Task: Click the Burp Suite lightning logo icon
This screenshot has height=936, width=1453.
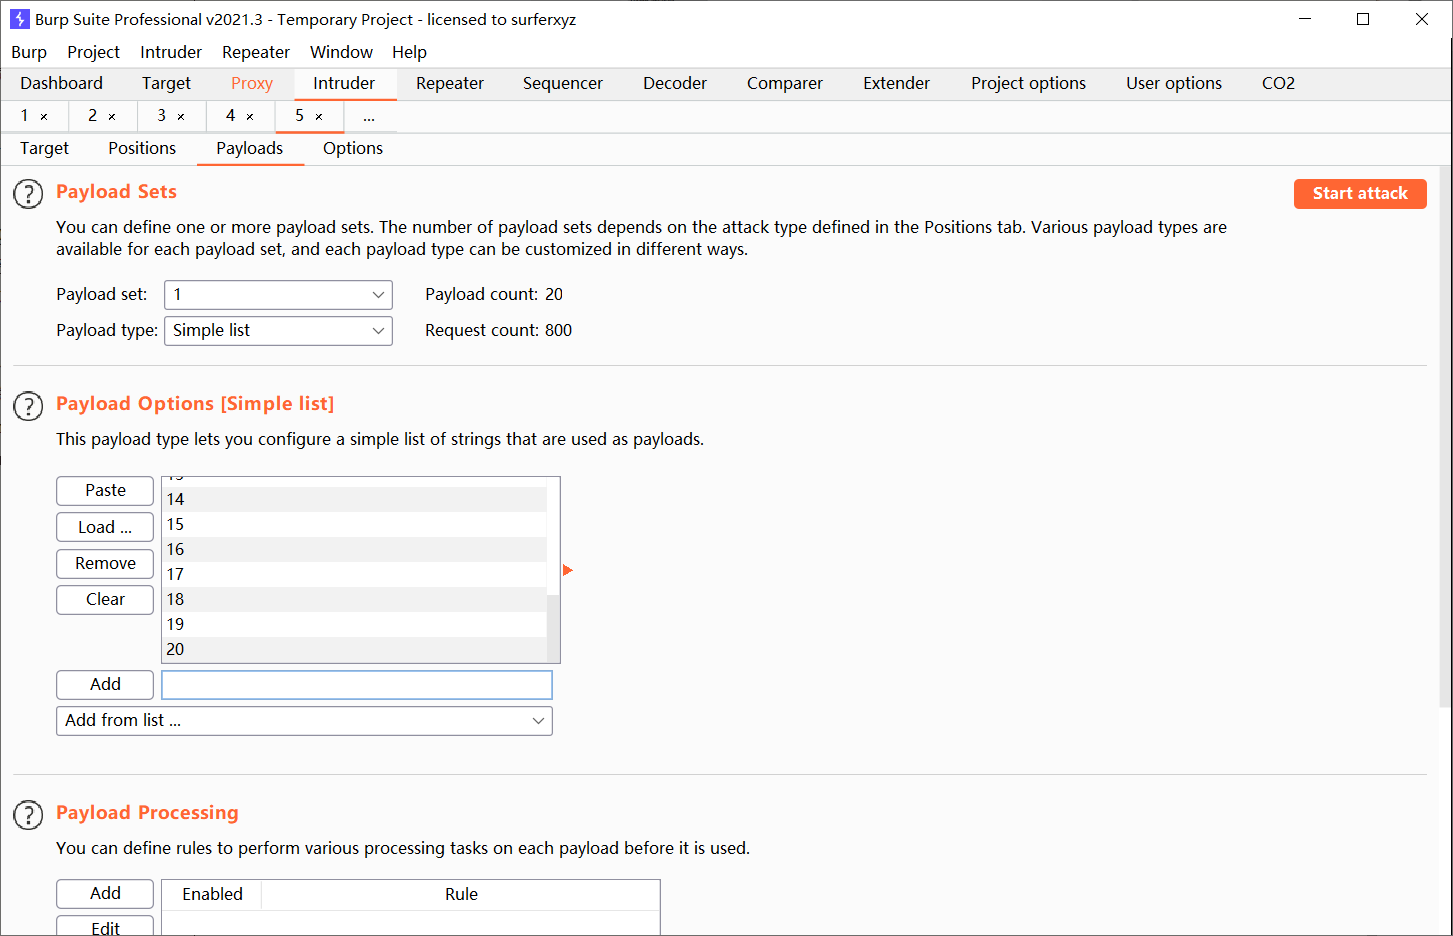Action: [19, 19]
